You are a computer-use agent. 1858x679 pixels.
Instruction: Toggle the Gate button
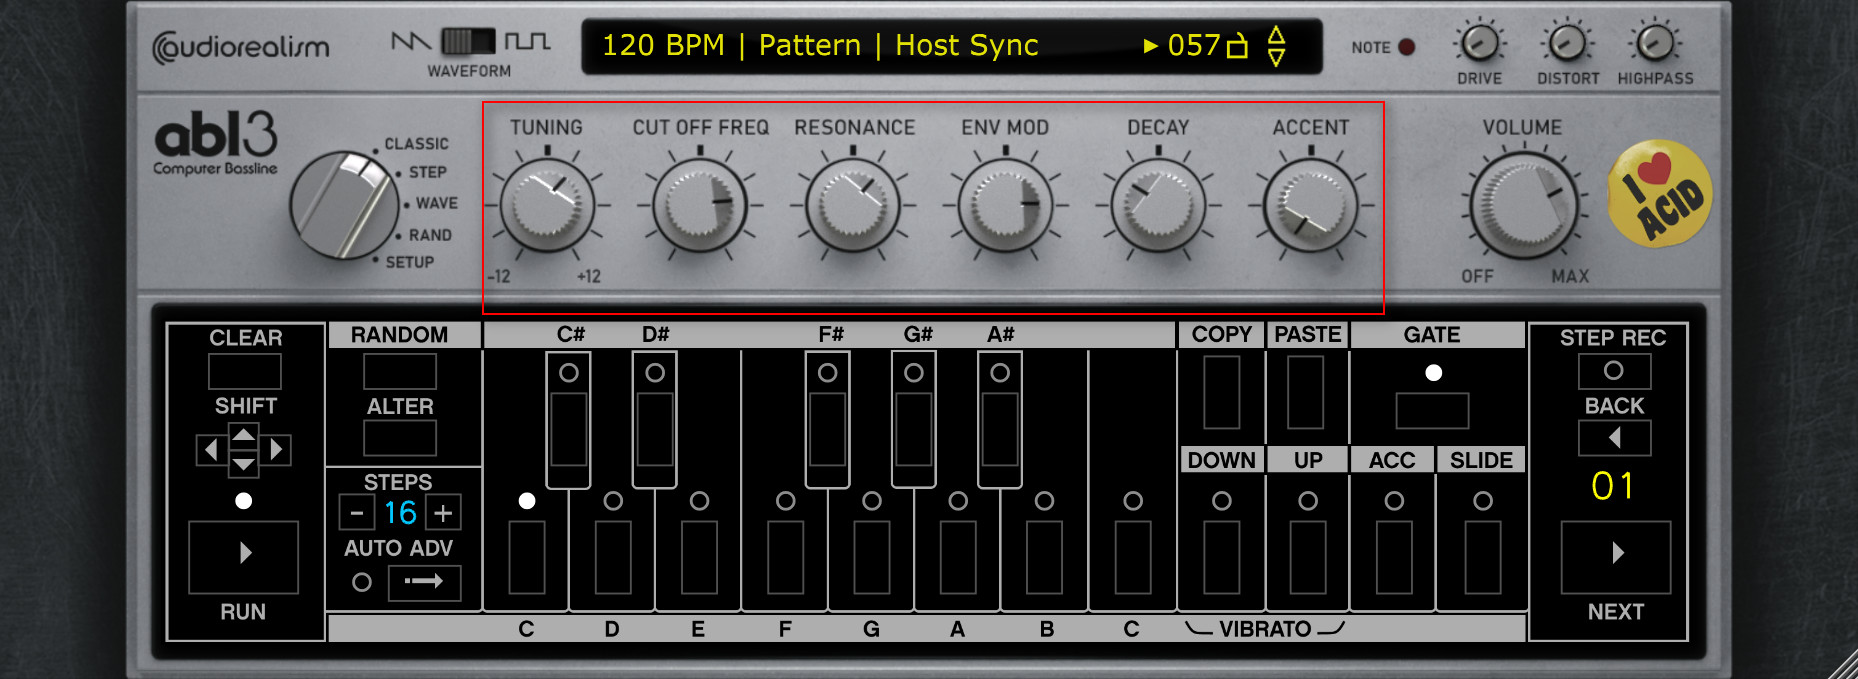tap(1433, 411)
